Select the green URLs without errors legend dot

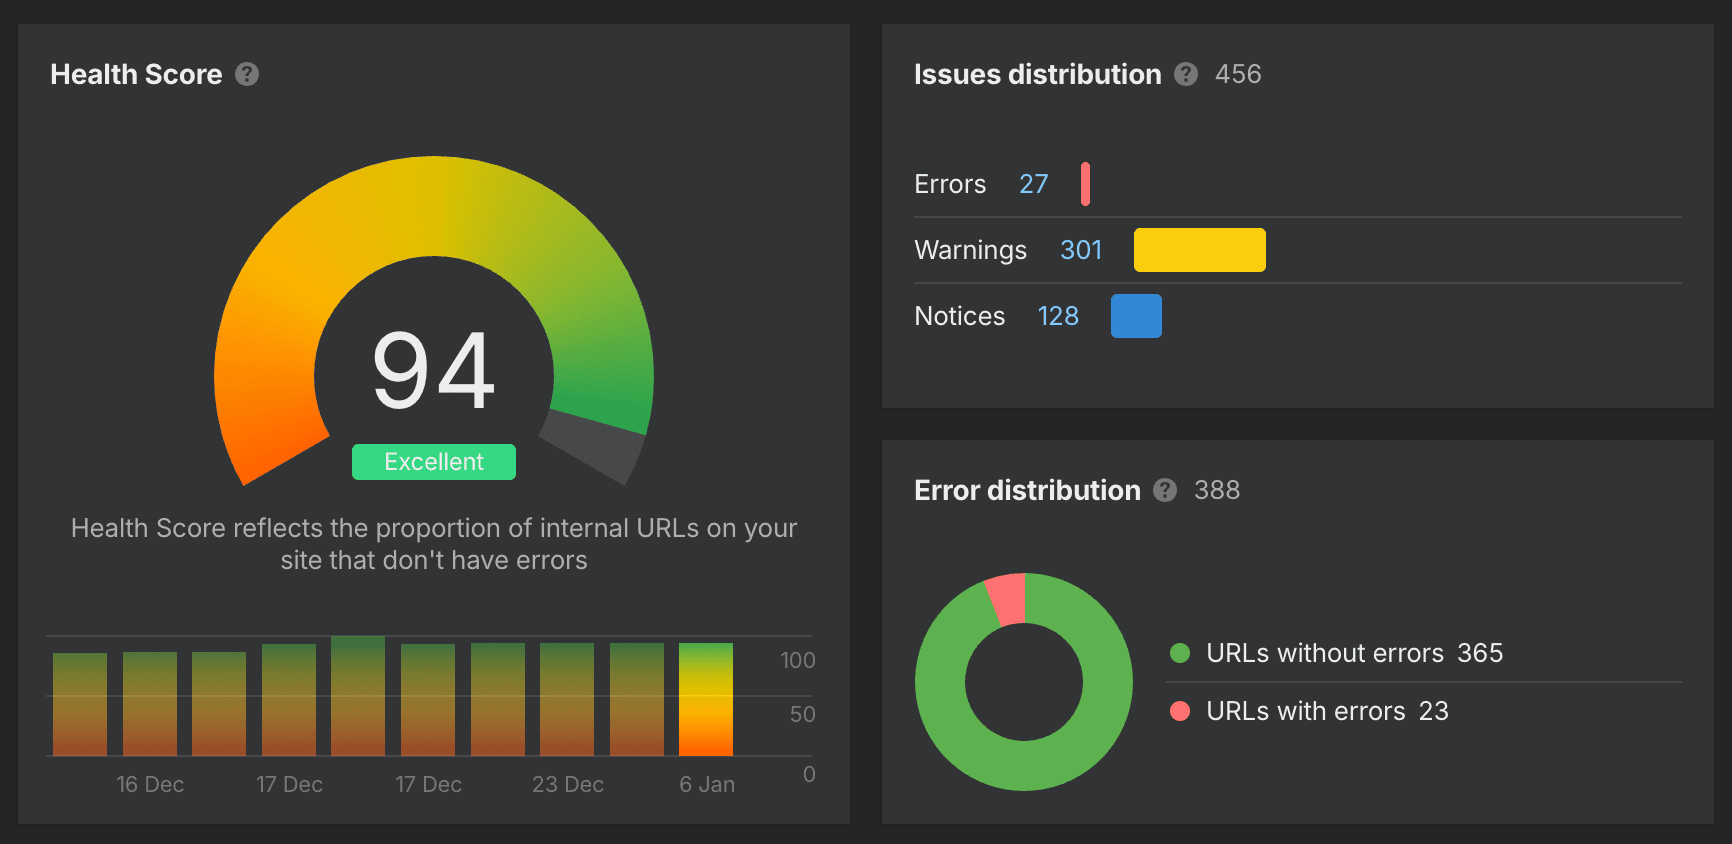click(1180, 653)
